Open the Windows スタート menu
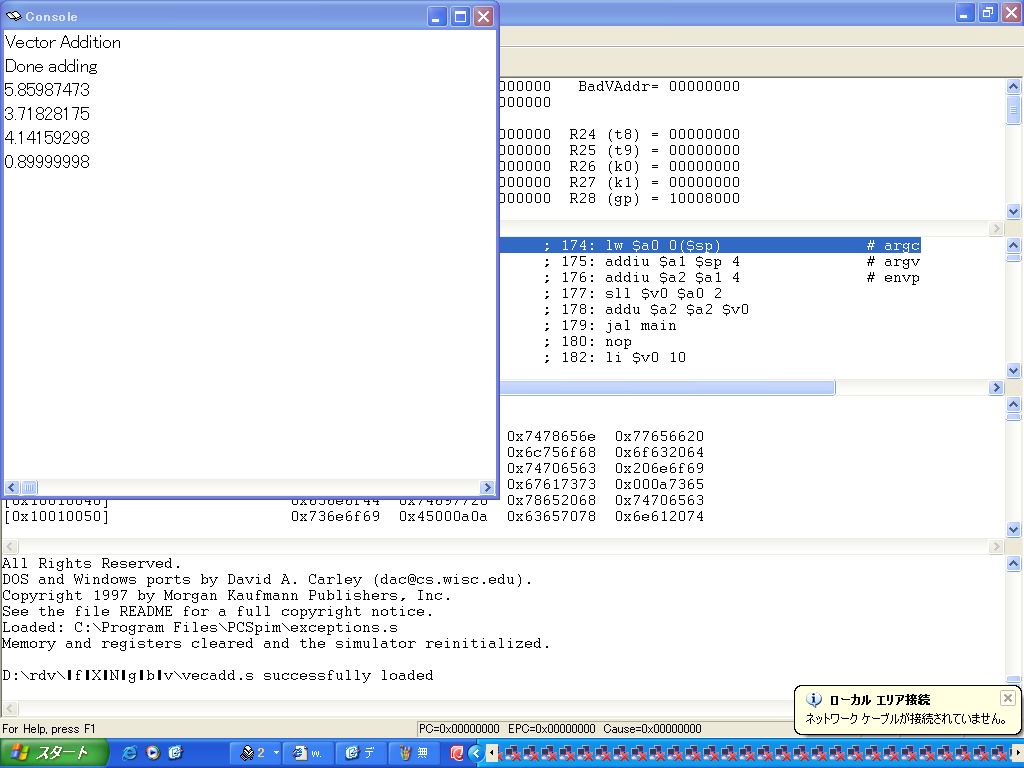1024x768 pixels. pos(50,753)
